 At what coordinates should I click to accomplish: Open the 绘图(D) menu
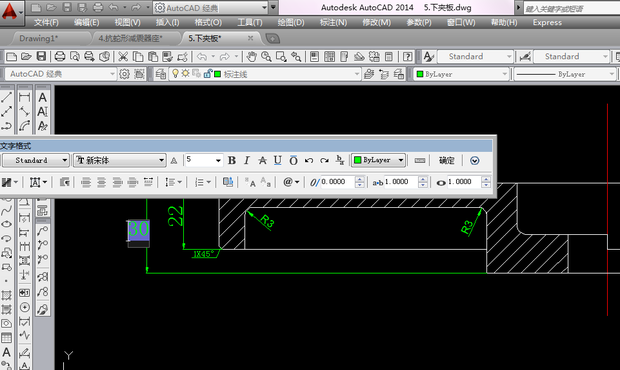click(291, 23)
